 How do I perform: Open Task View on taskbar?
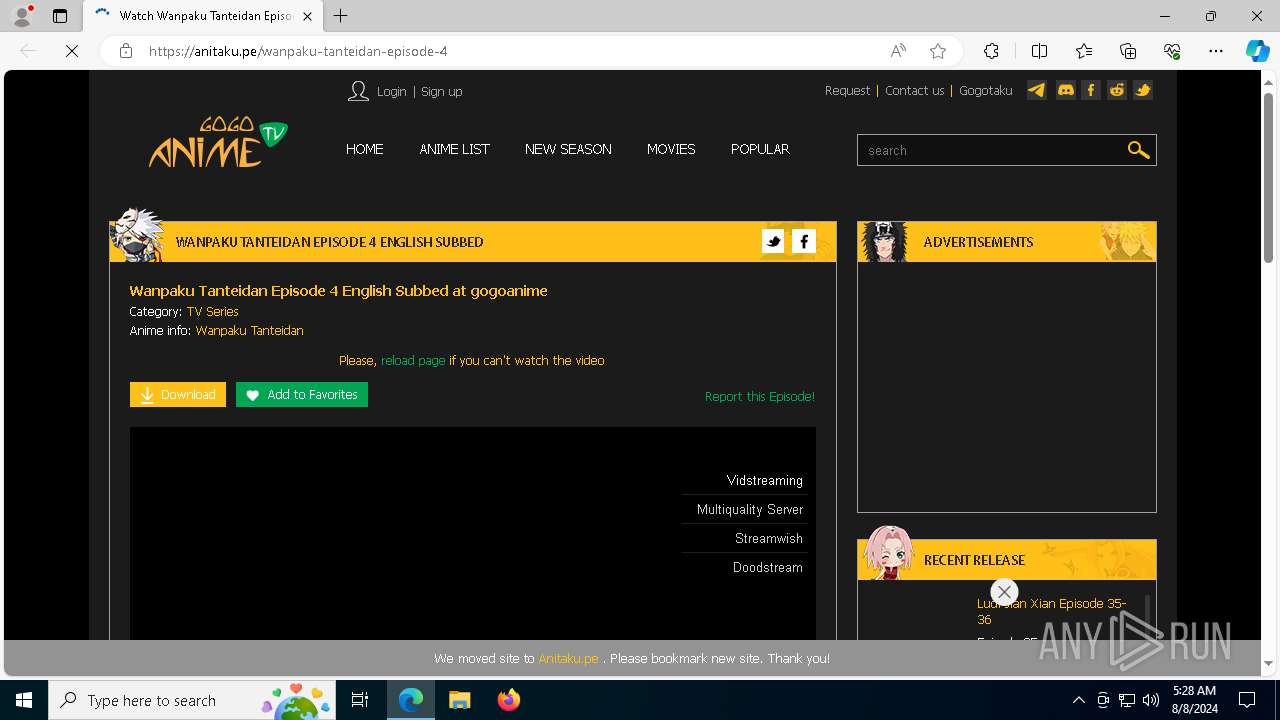[360, 700]
